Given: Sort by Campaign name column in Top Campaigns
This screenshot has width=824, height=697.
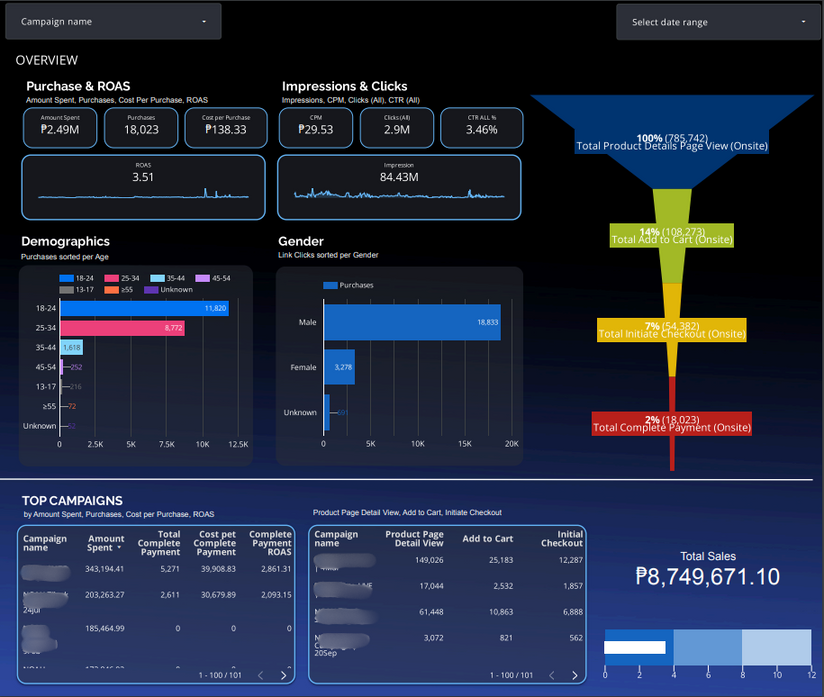Looking at the screenshot, I should click(45, 543).
